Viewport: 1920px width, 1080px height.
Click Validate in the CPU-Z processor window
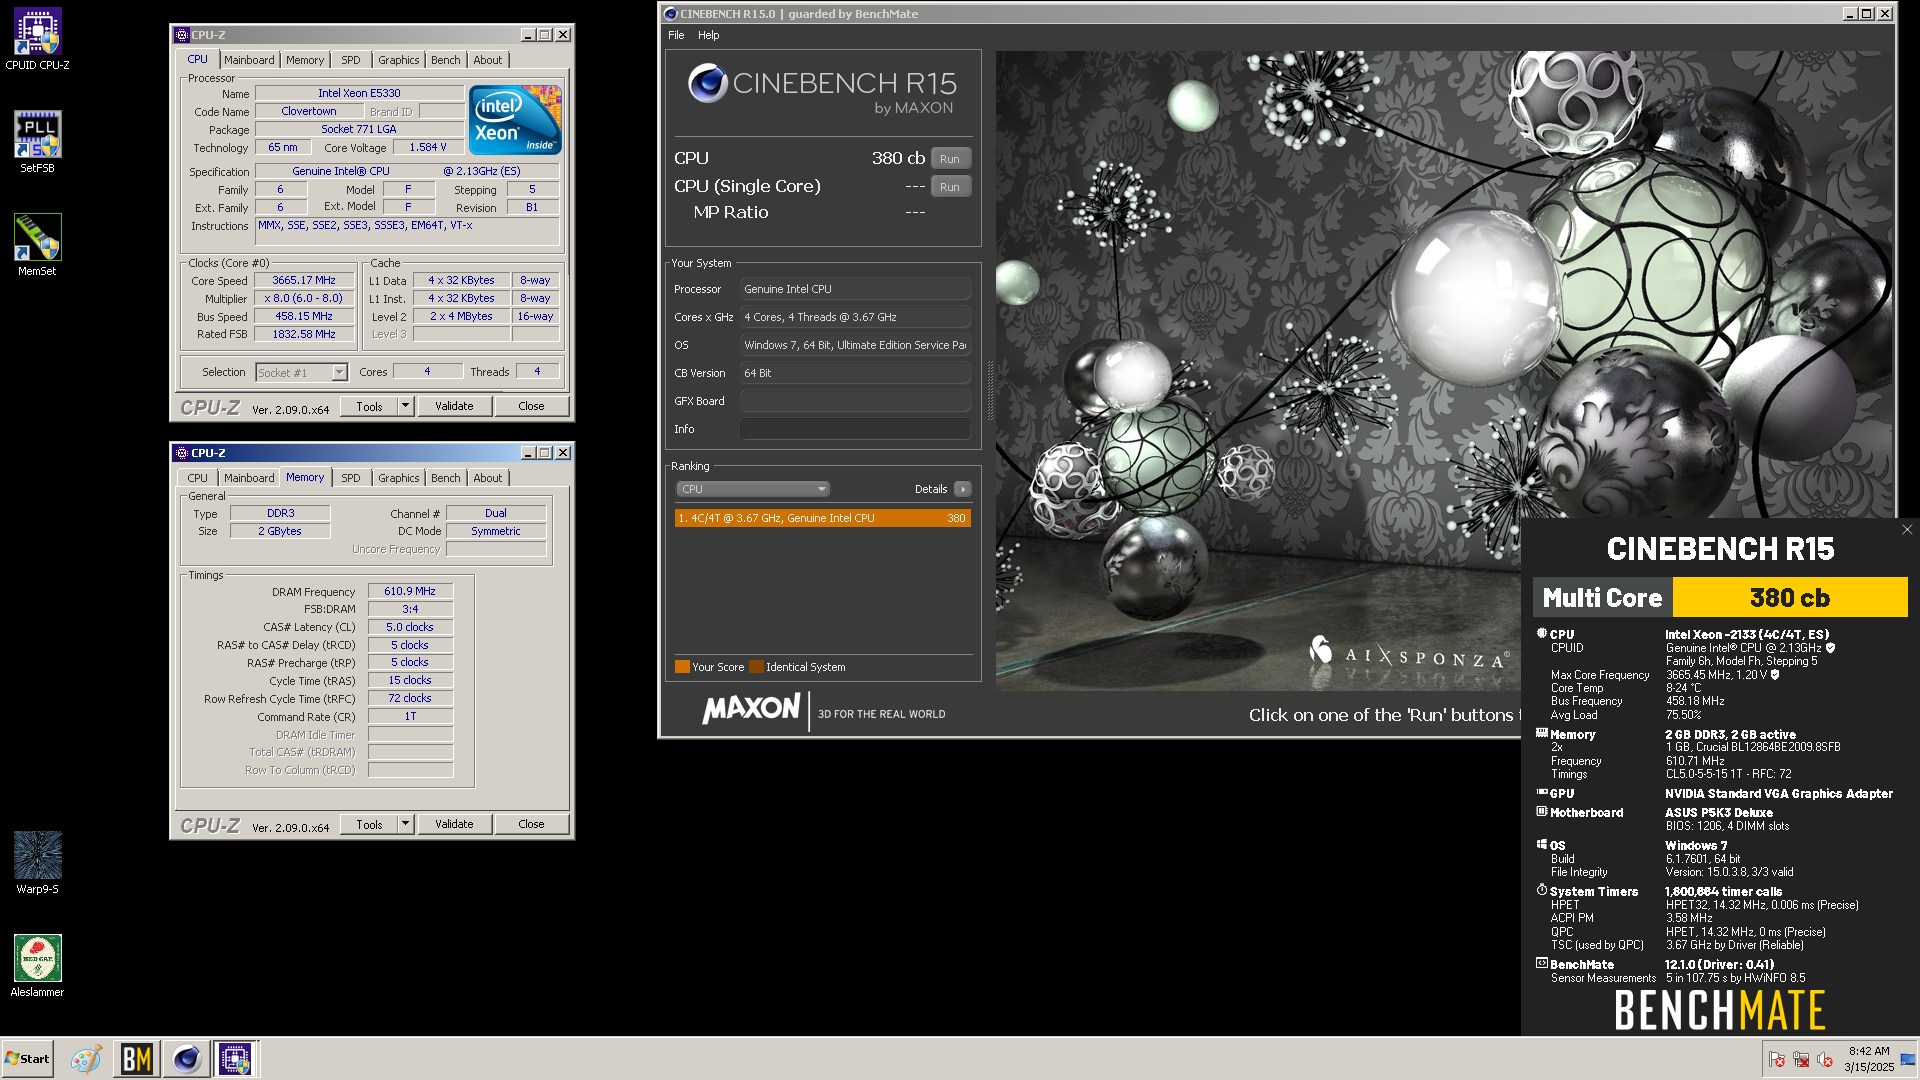click(x=454, y=406)
